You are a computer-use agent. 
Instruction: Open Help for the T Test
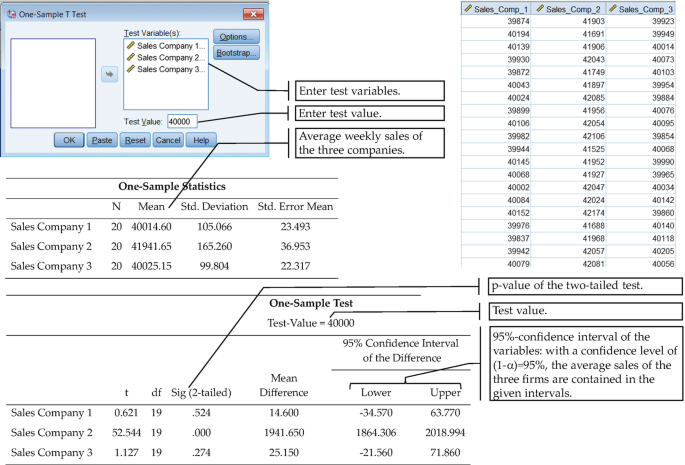point(200,141)
